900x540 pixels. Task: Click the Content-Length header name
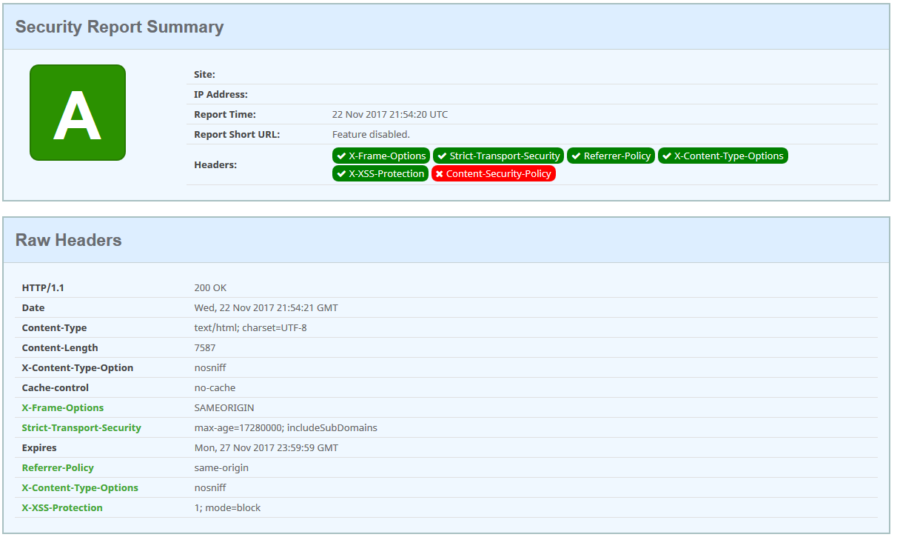coord(60,348)
